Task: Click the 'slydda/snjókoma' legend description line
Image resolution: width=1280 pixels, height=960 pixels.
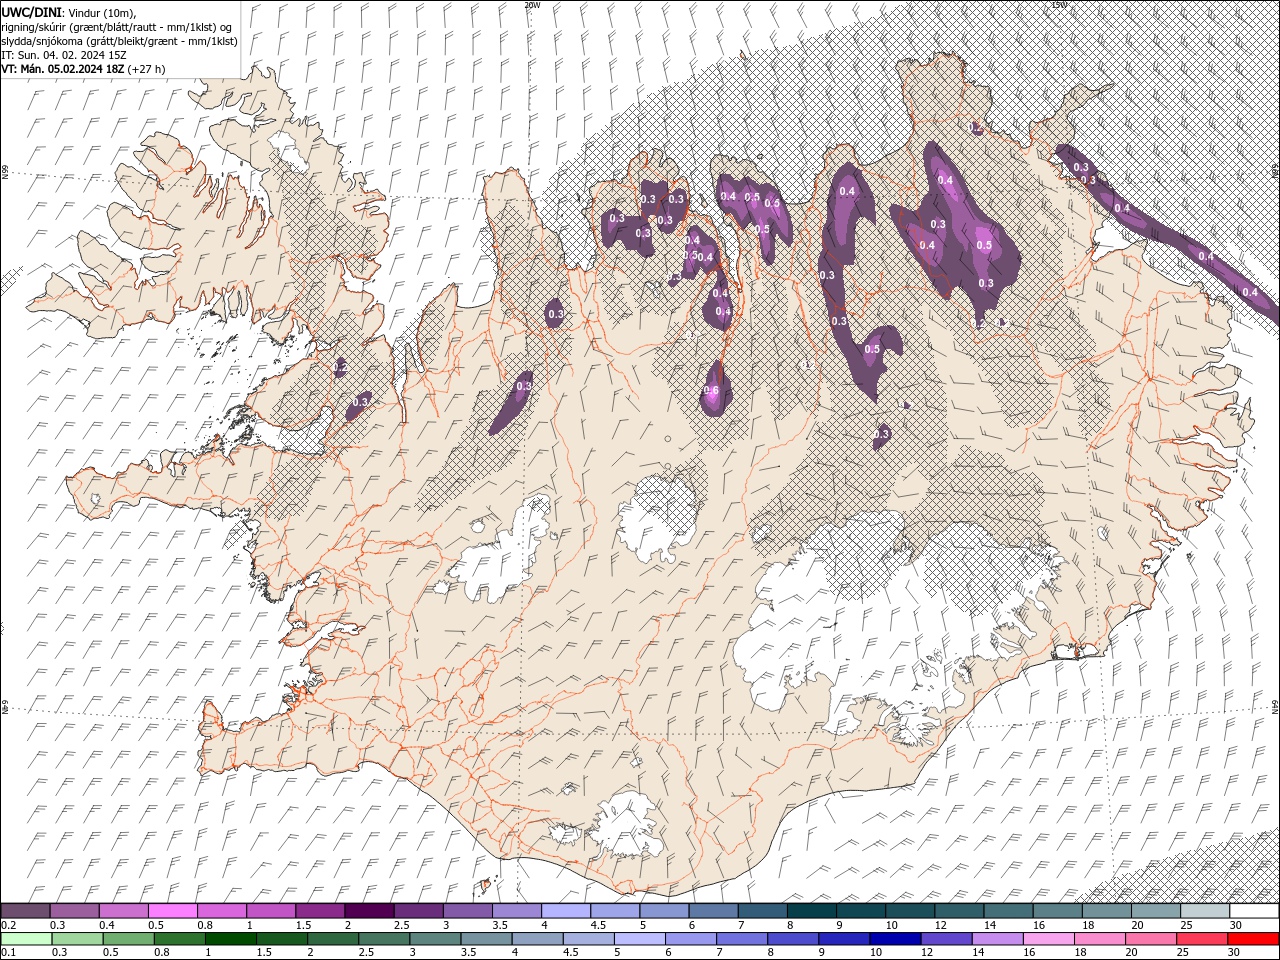Action: click(119, 41)
